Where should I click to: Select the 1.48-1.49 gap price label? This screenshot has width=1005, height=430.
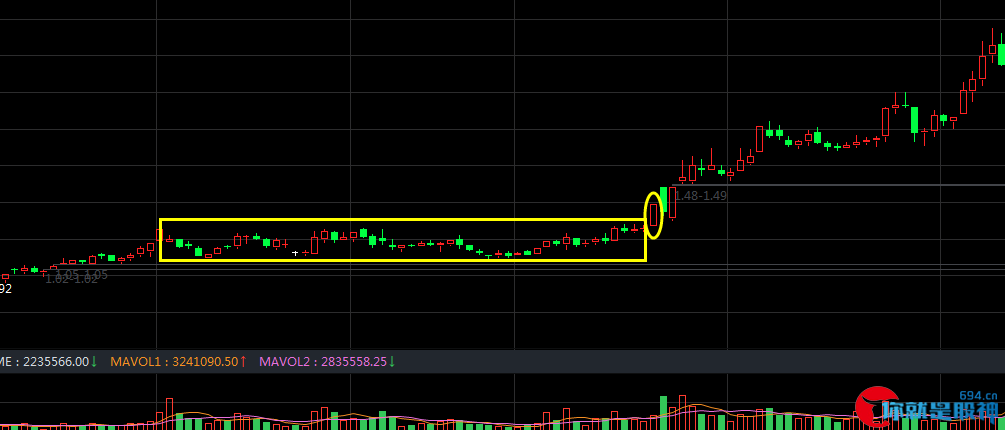(701, 196)
